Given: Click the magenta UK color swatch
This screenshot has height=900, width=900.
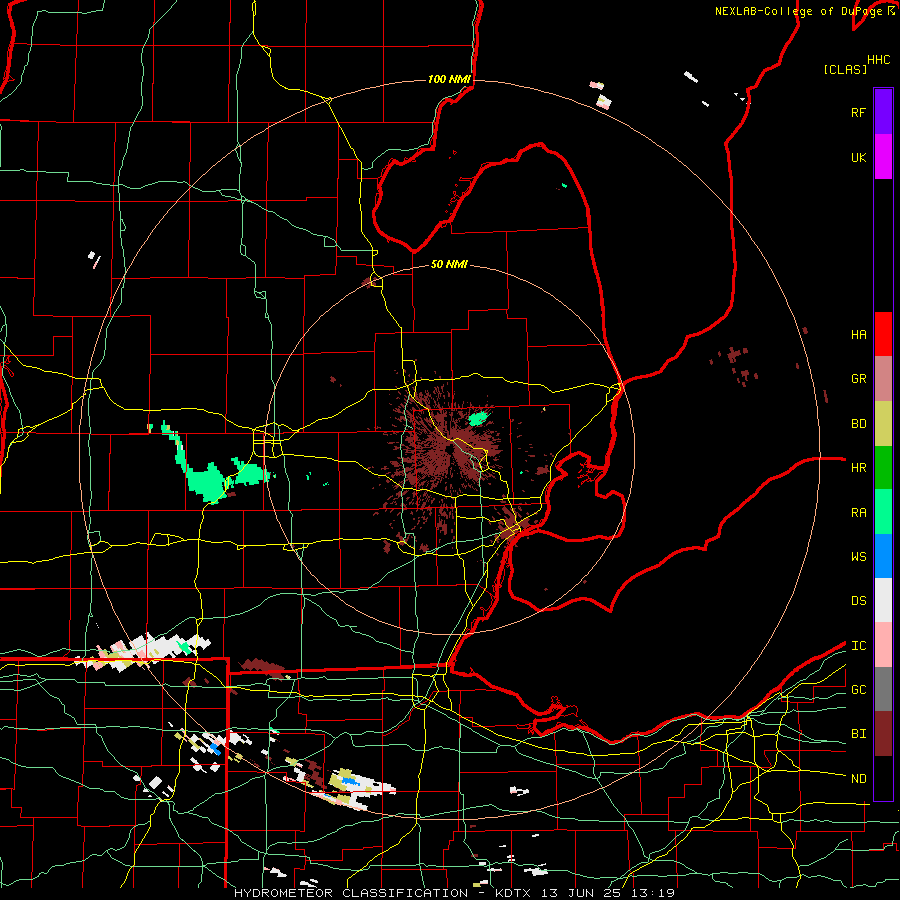Looking at the screenshot, I should tap(883, 157).
